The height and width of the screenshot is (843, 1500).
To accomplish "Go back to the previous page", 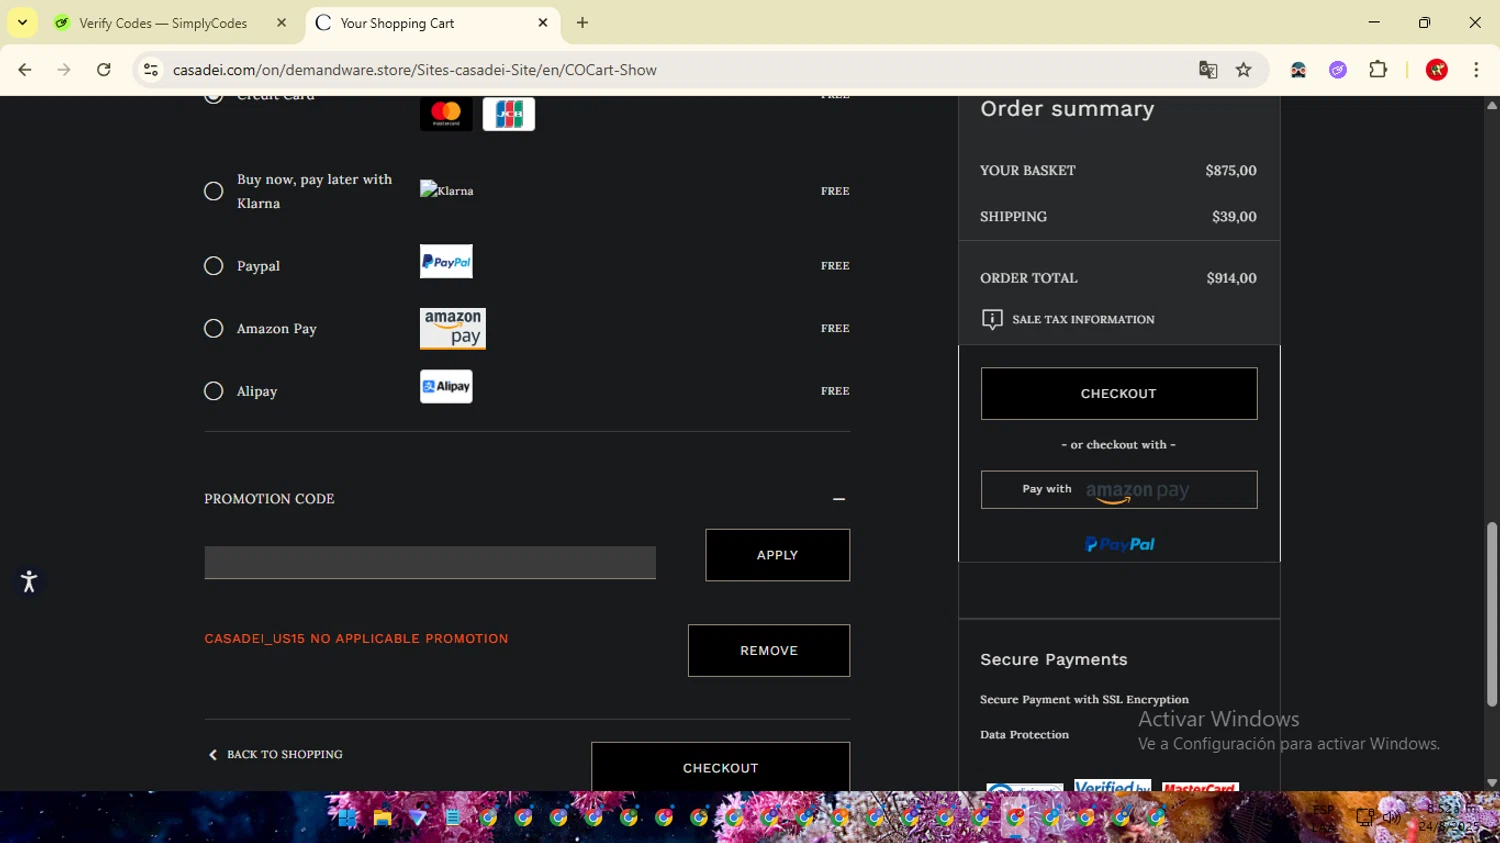I will [x=25, y=70].
